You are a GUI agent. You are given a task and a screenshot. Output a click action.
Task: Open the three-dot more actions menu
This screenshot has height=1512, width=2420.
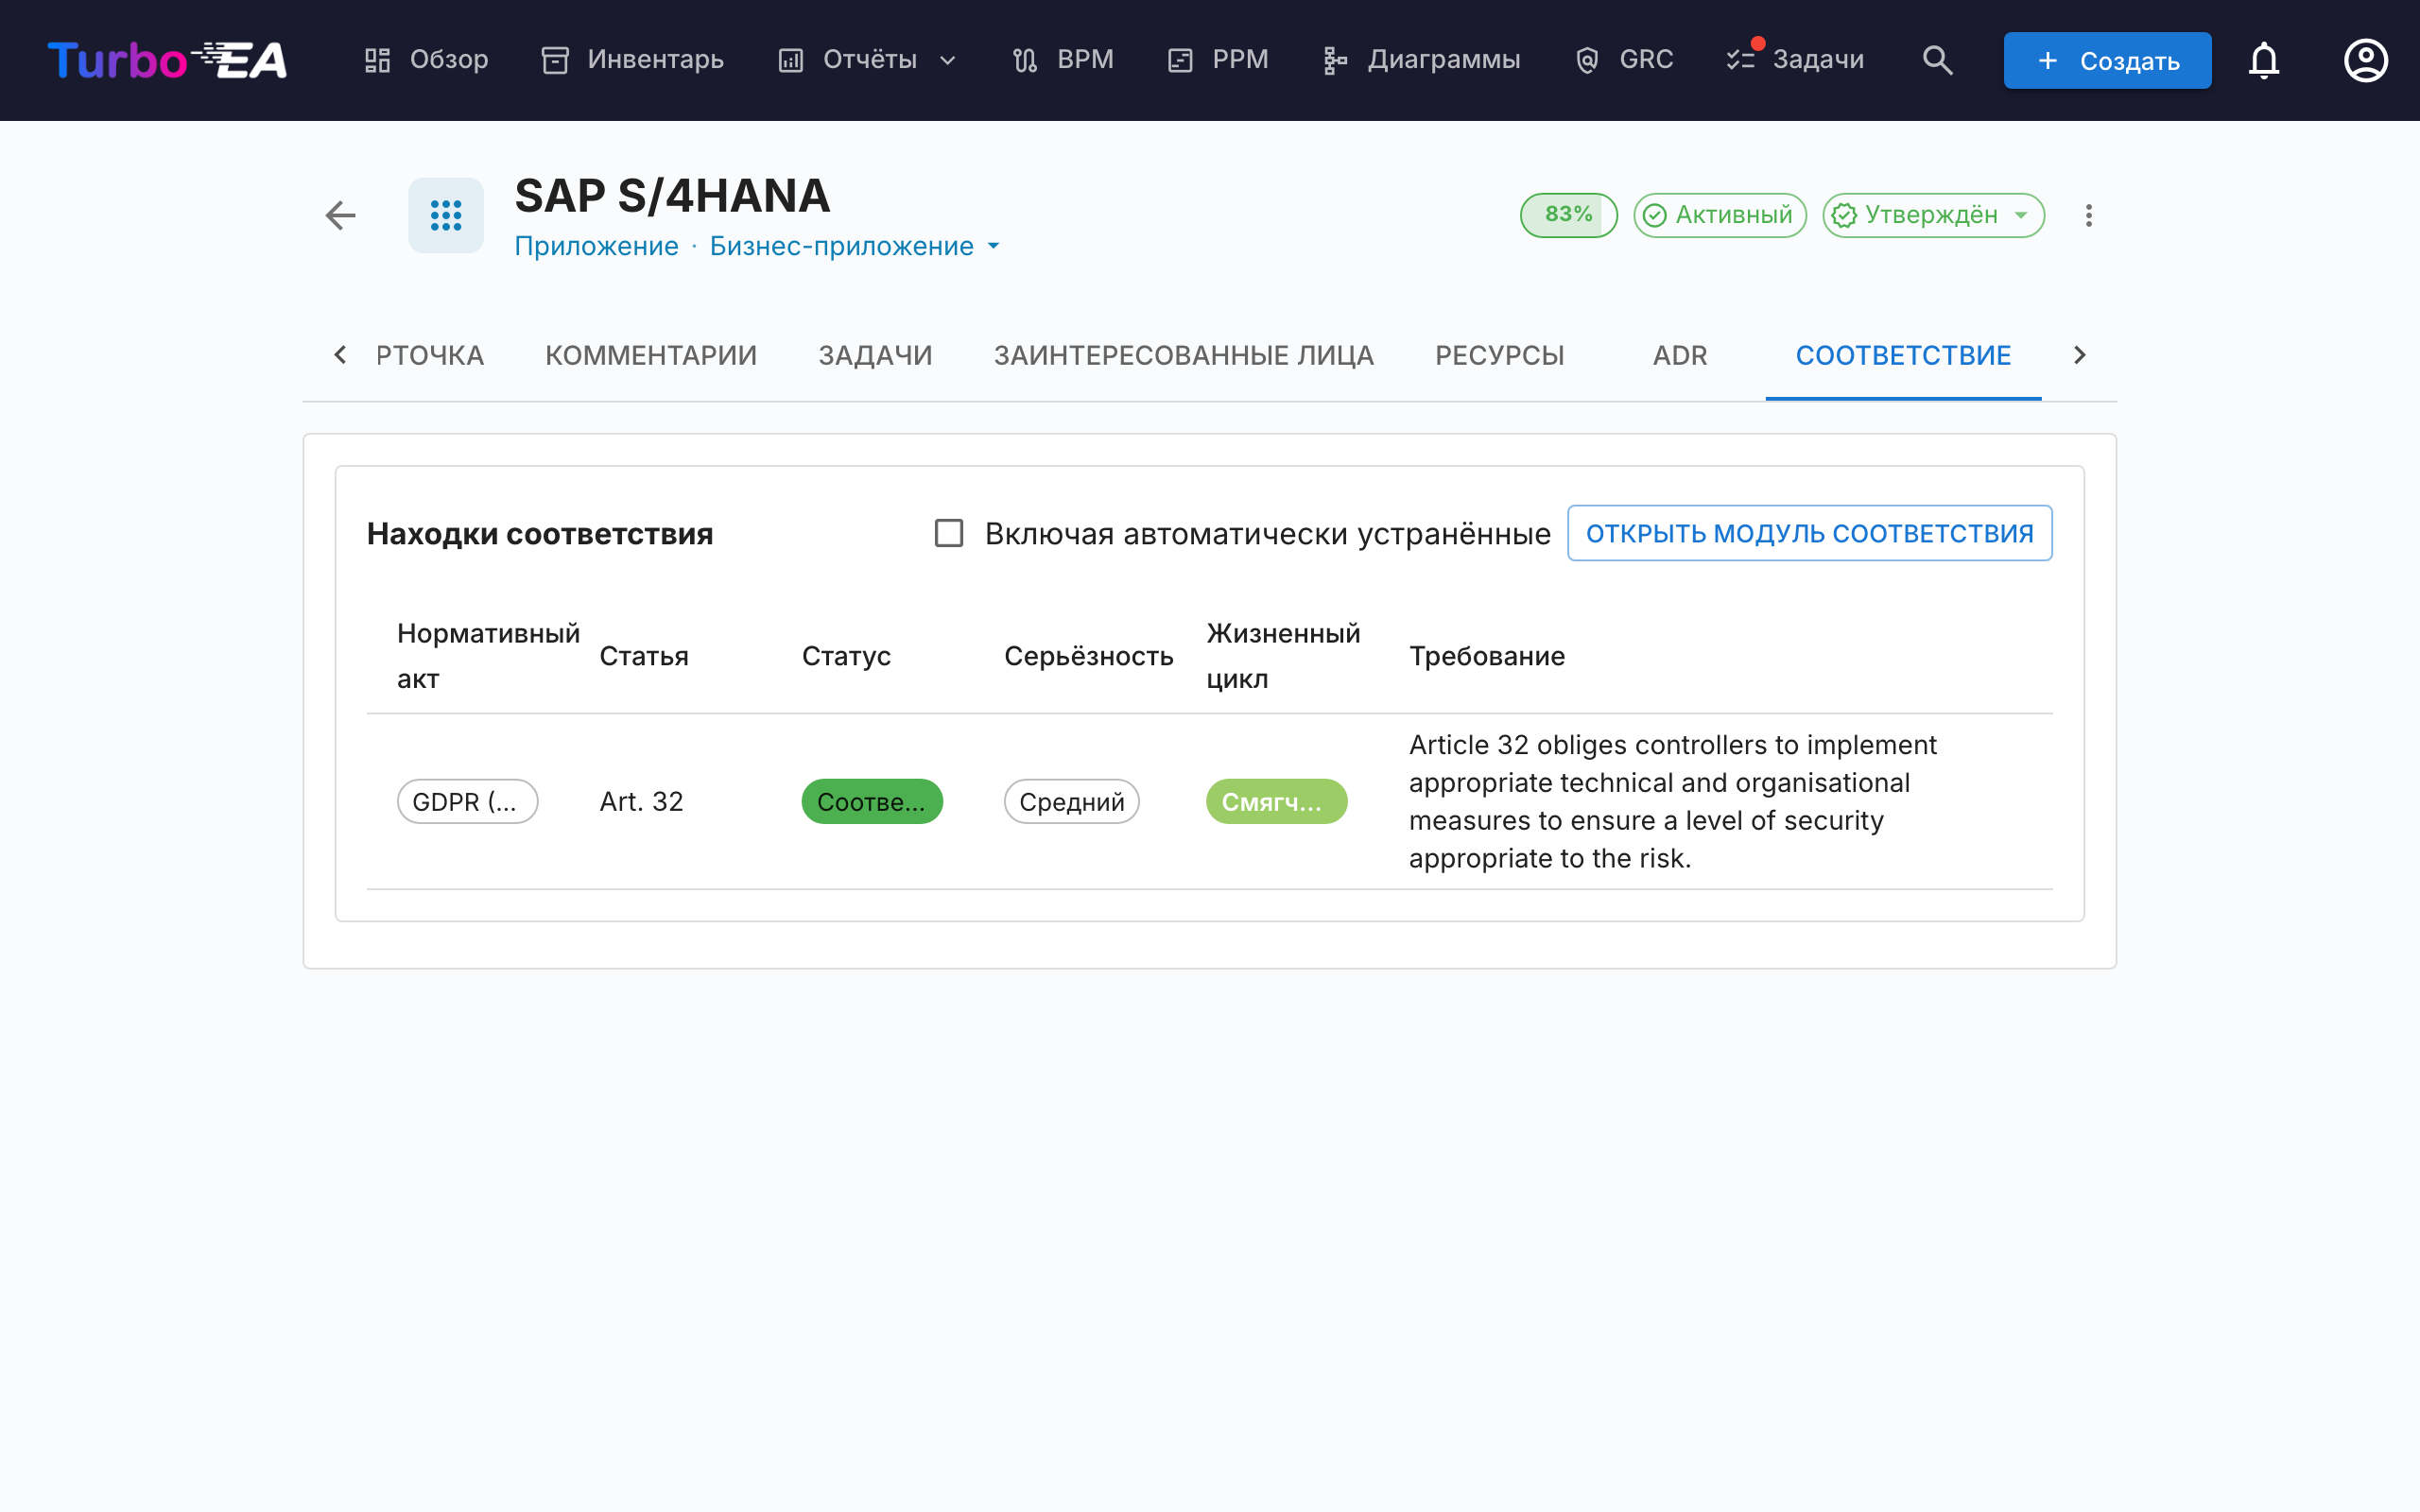tap(2089, 215)
